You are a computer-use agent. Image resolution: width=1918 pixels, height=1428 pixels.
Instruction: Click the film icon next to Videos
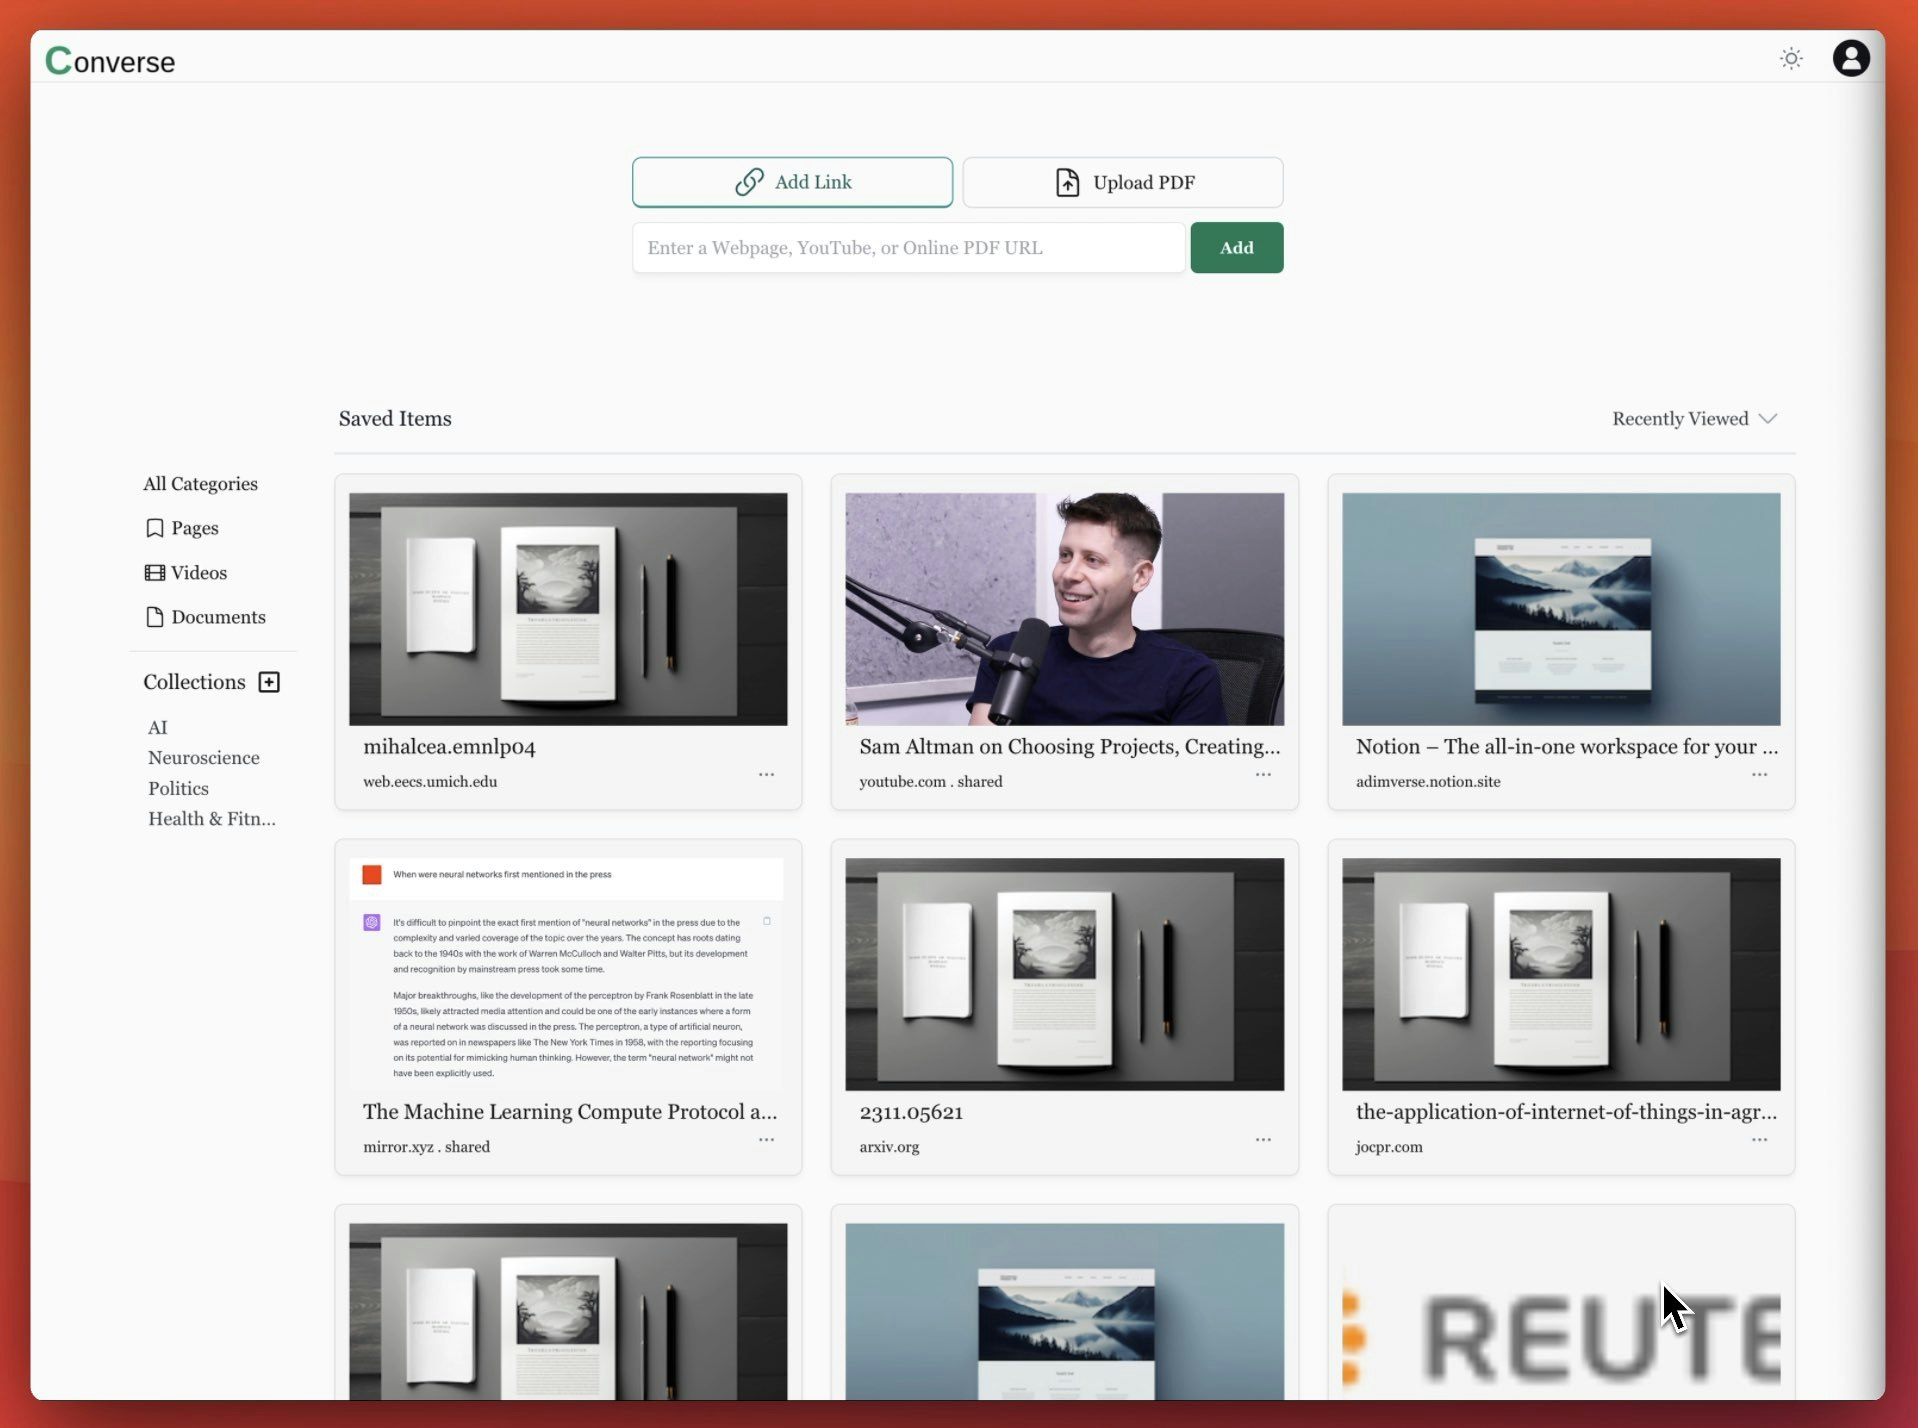pos(154,573)
